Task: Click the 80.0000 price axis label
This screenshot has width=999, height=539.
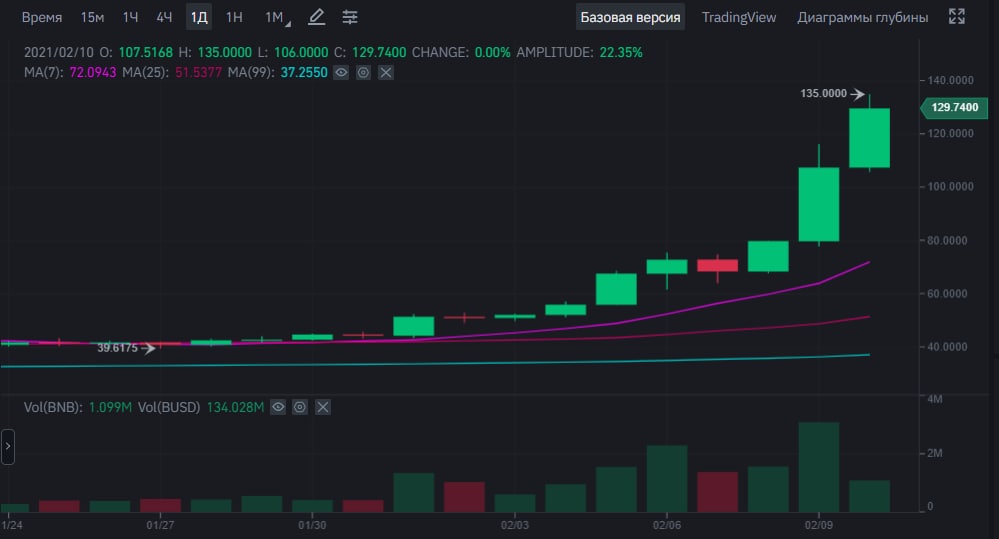Action: [x=947, y=241]
